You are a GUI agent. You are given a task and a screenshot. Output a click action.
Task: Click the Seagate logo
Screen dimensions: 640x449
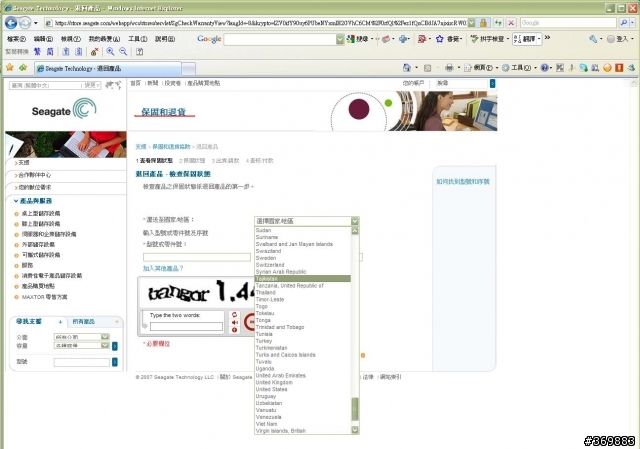tap(64, 109)
